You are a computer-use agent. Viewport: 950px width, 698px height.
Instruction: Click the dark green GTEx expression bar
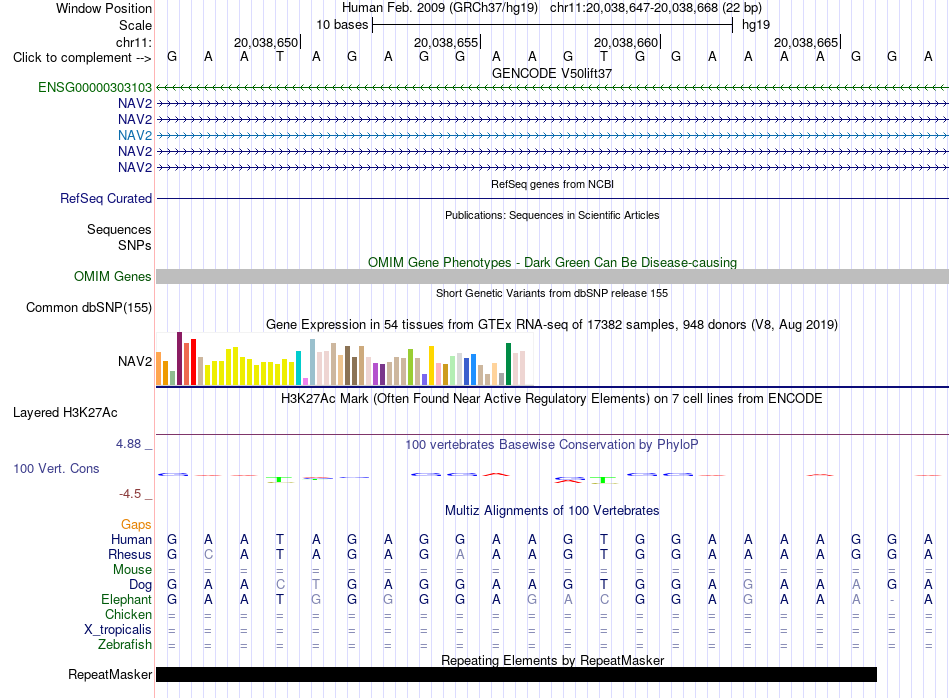pyautogui.click(x=508, y=364)
